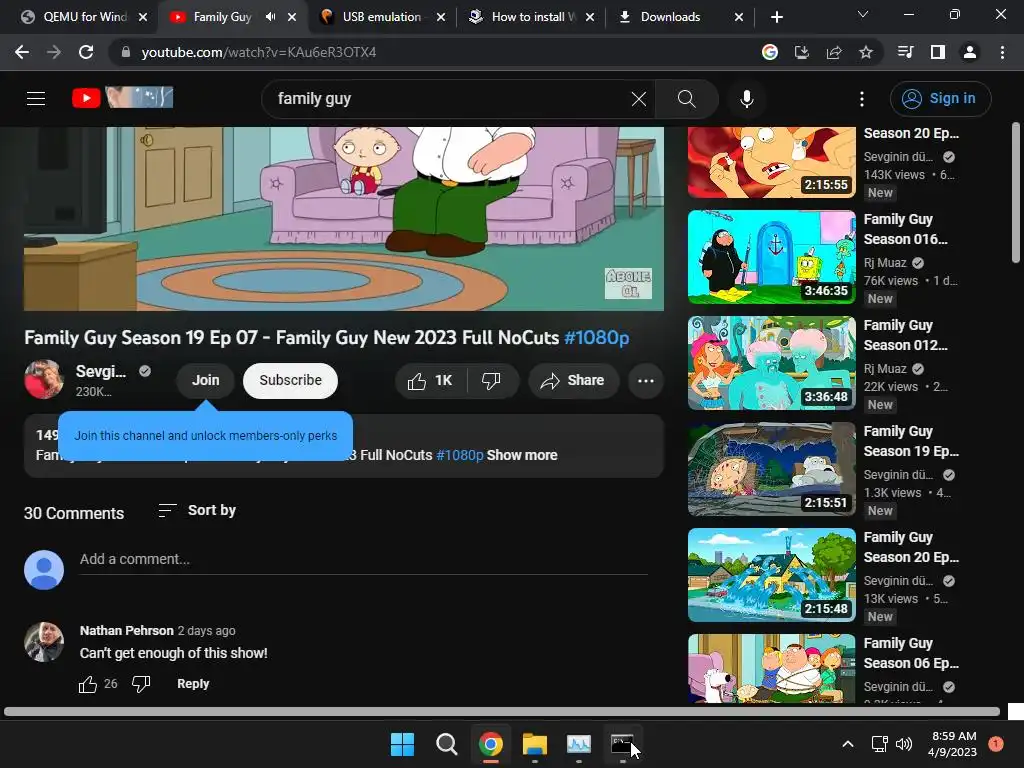Switch to Downloads tab
The width and height of the screenshot is (1024, 768).
tap(679, 17)
